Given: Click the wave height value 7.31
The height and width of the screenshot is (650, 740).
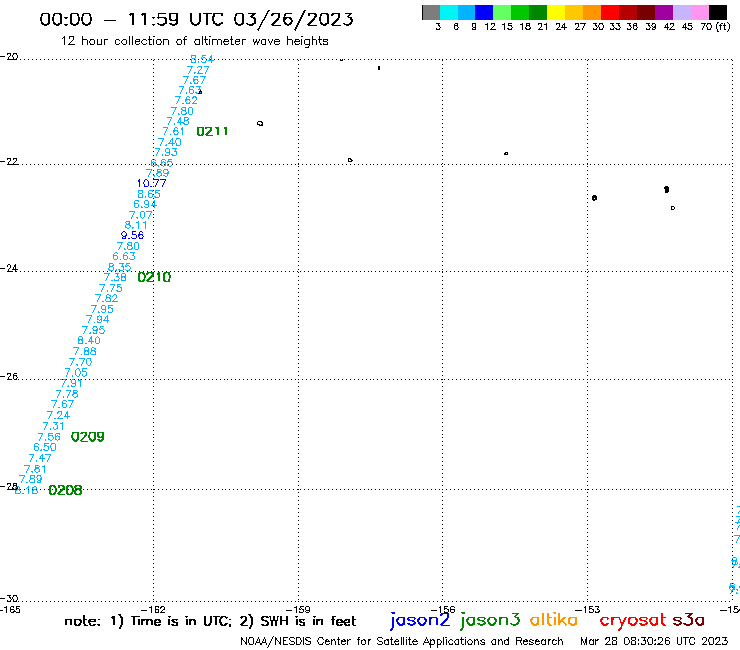Looking at the screenshot, I should click(x=53, y=426).
